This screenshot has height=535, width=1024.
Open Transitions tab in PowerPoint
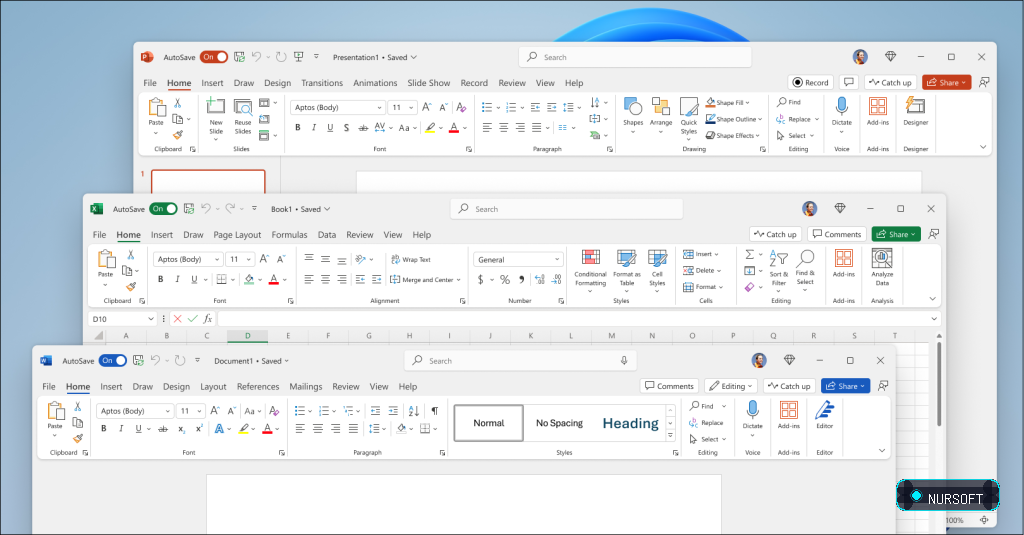coord(322,83)
